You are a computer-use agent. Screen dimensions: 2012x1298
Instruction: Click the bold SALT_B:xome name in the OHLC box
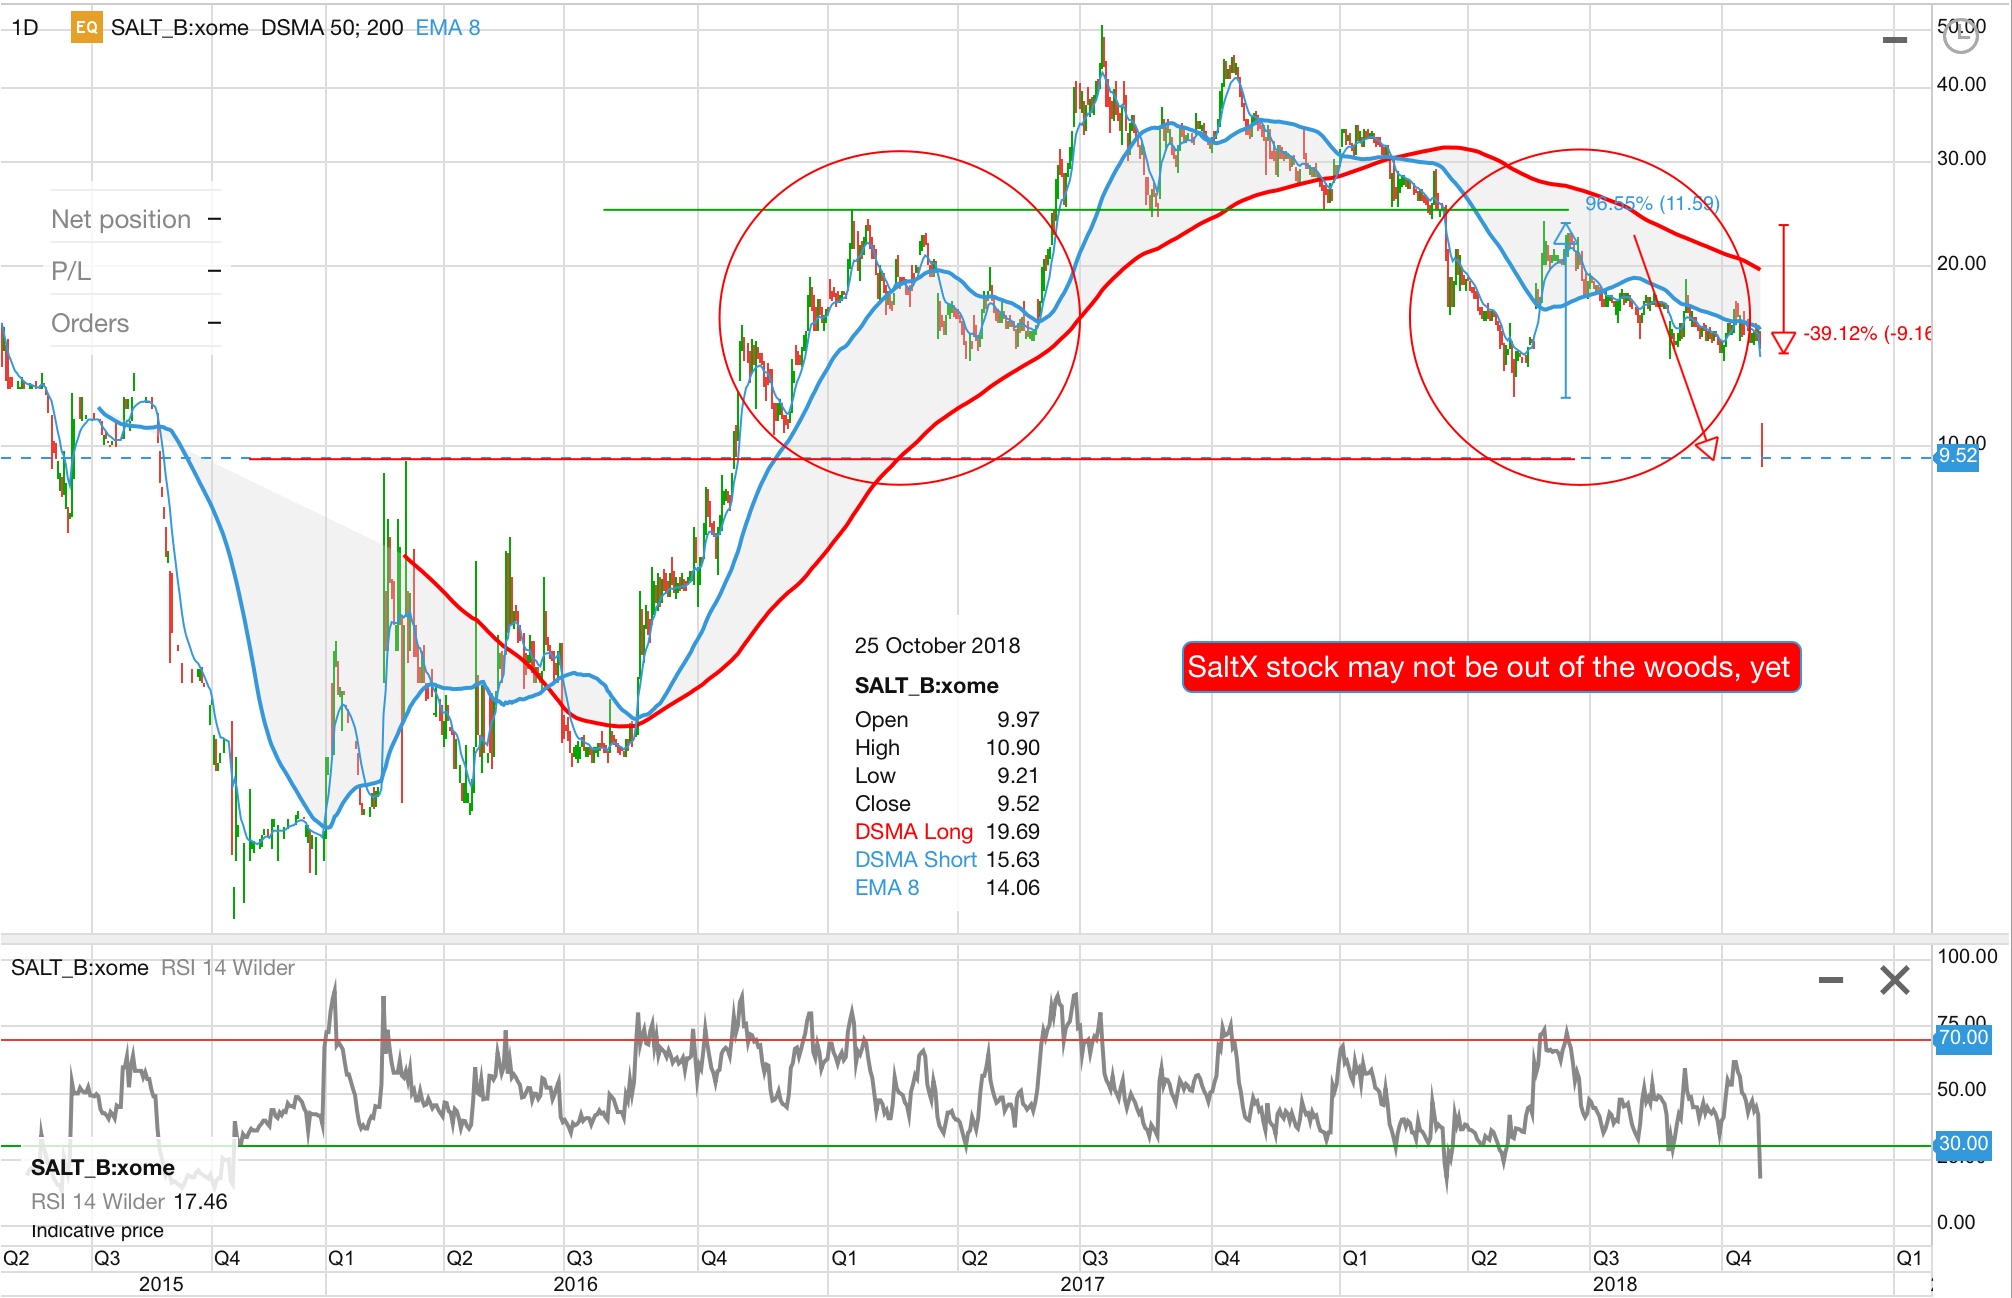coord(926,686)
